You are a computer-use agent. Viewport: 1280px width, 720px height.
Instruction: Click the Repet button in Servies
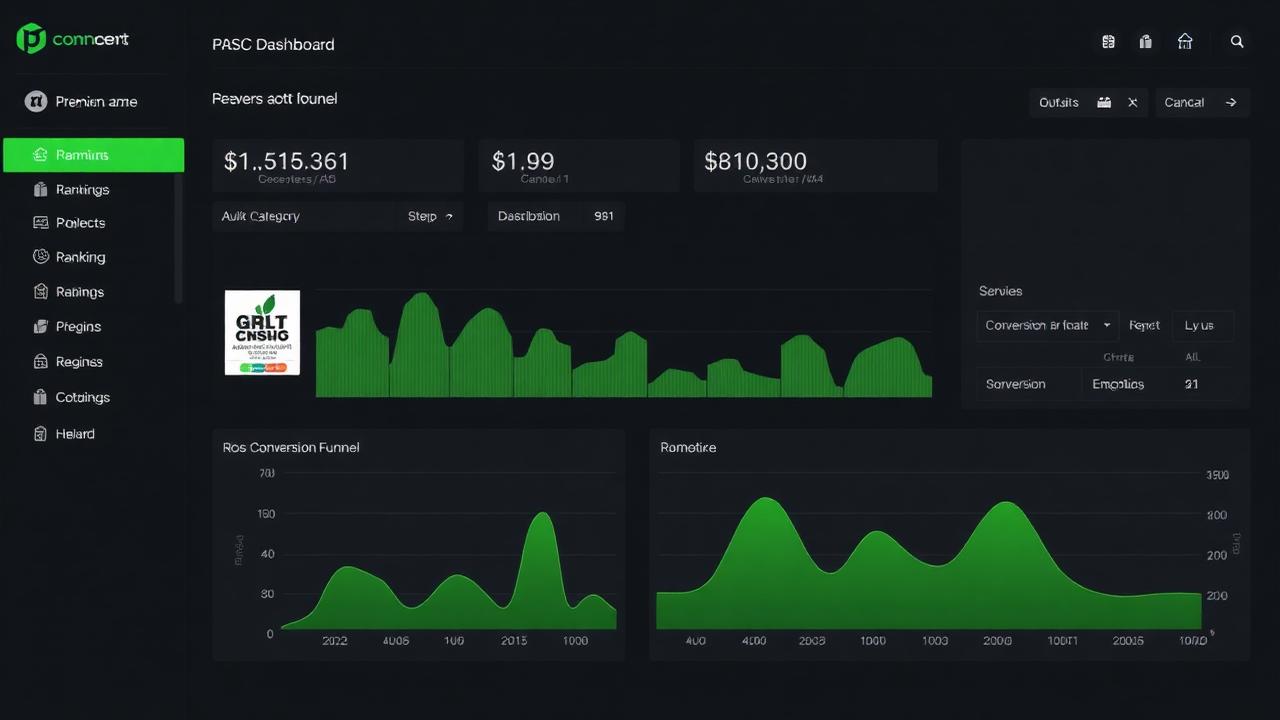click(1144, 326)
